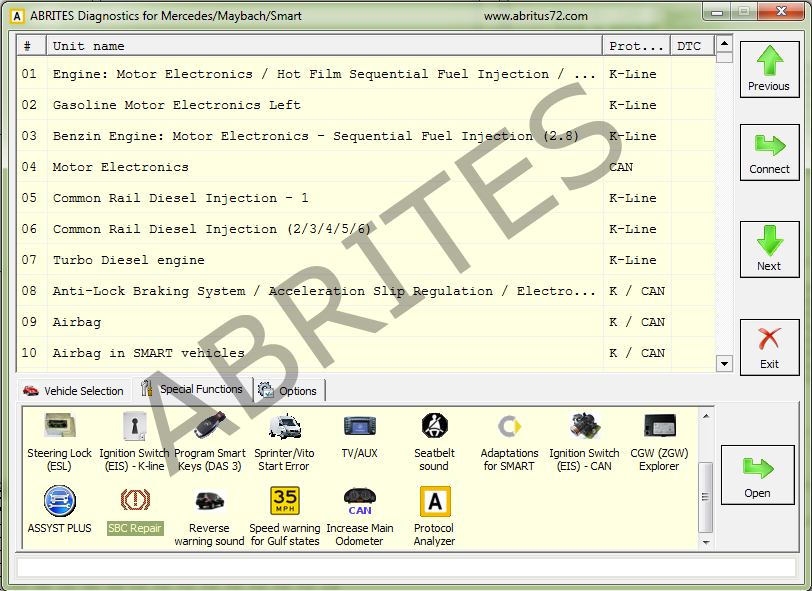Select Common Rail Diesel Injection - 1

(x=366, y=198)
